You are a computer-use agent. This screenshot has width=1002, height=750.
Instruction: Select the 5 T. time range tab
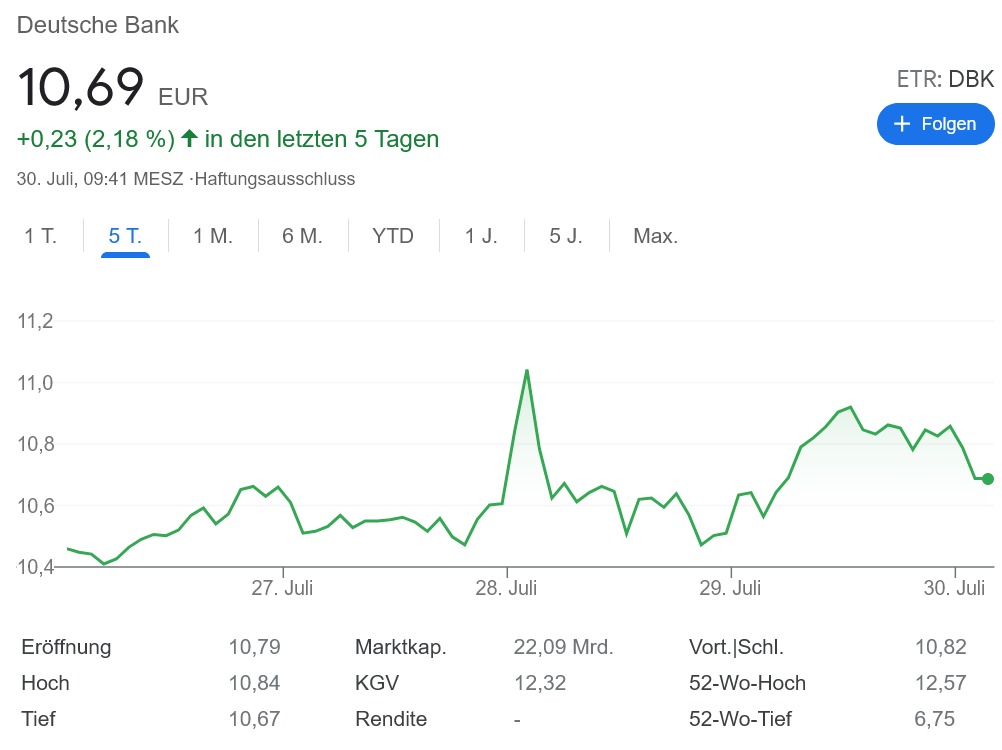(125, 237)
